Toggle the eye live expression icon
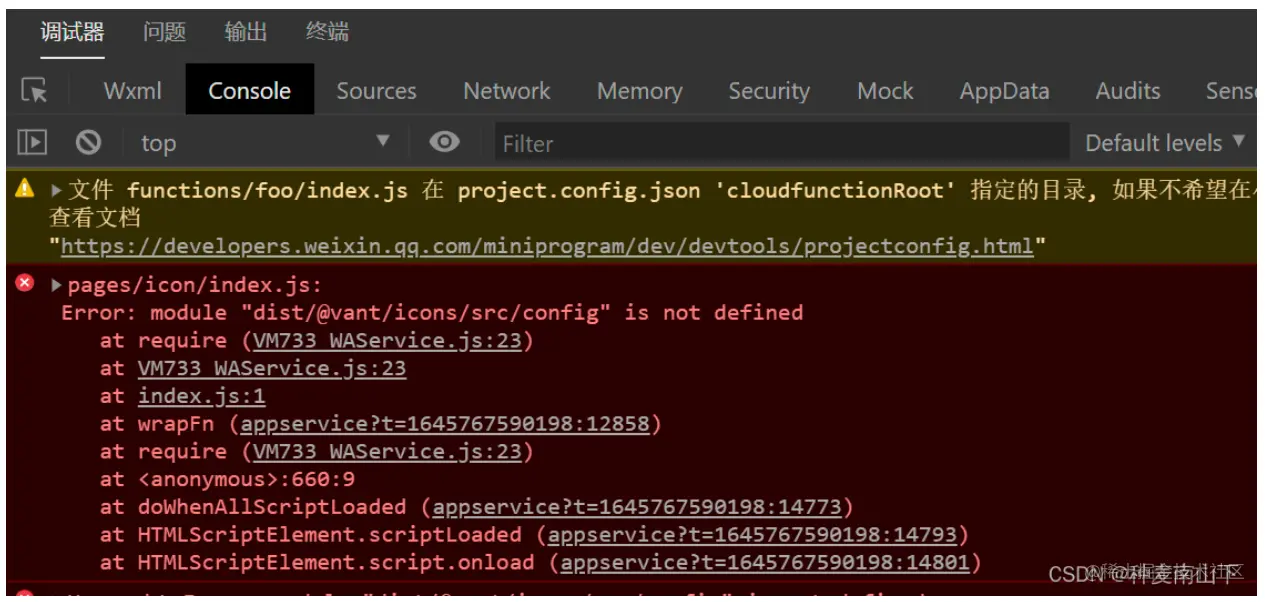Viewport: 1265px width, 602px height. 444,142
